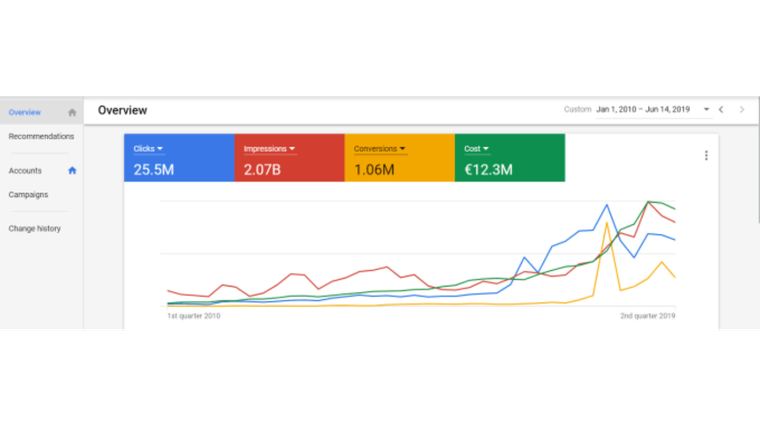Open Accounts in the sidebar
The image size is (760, 427).
coord(25,170)
